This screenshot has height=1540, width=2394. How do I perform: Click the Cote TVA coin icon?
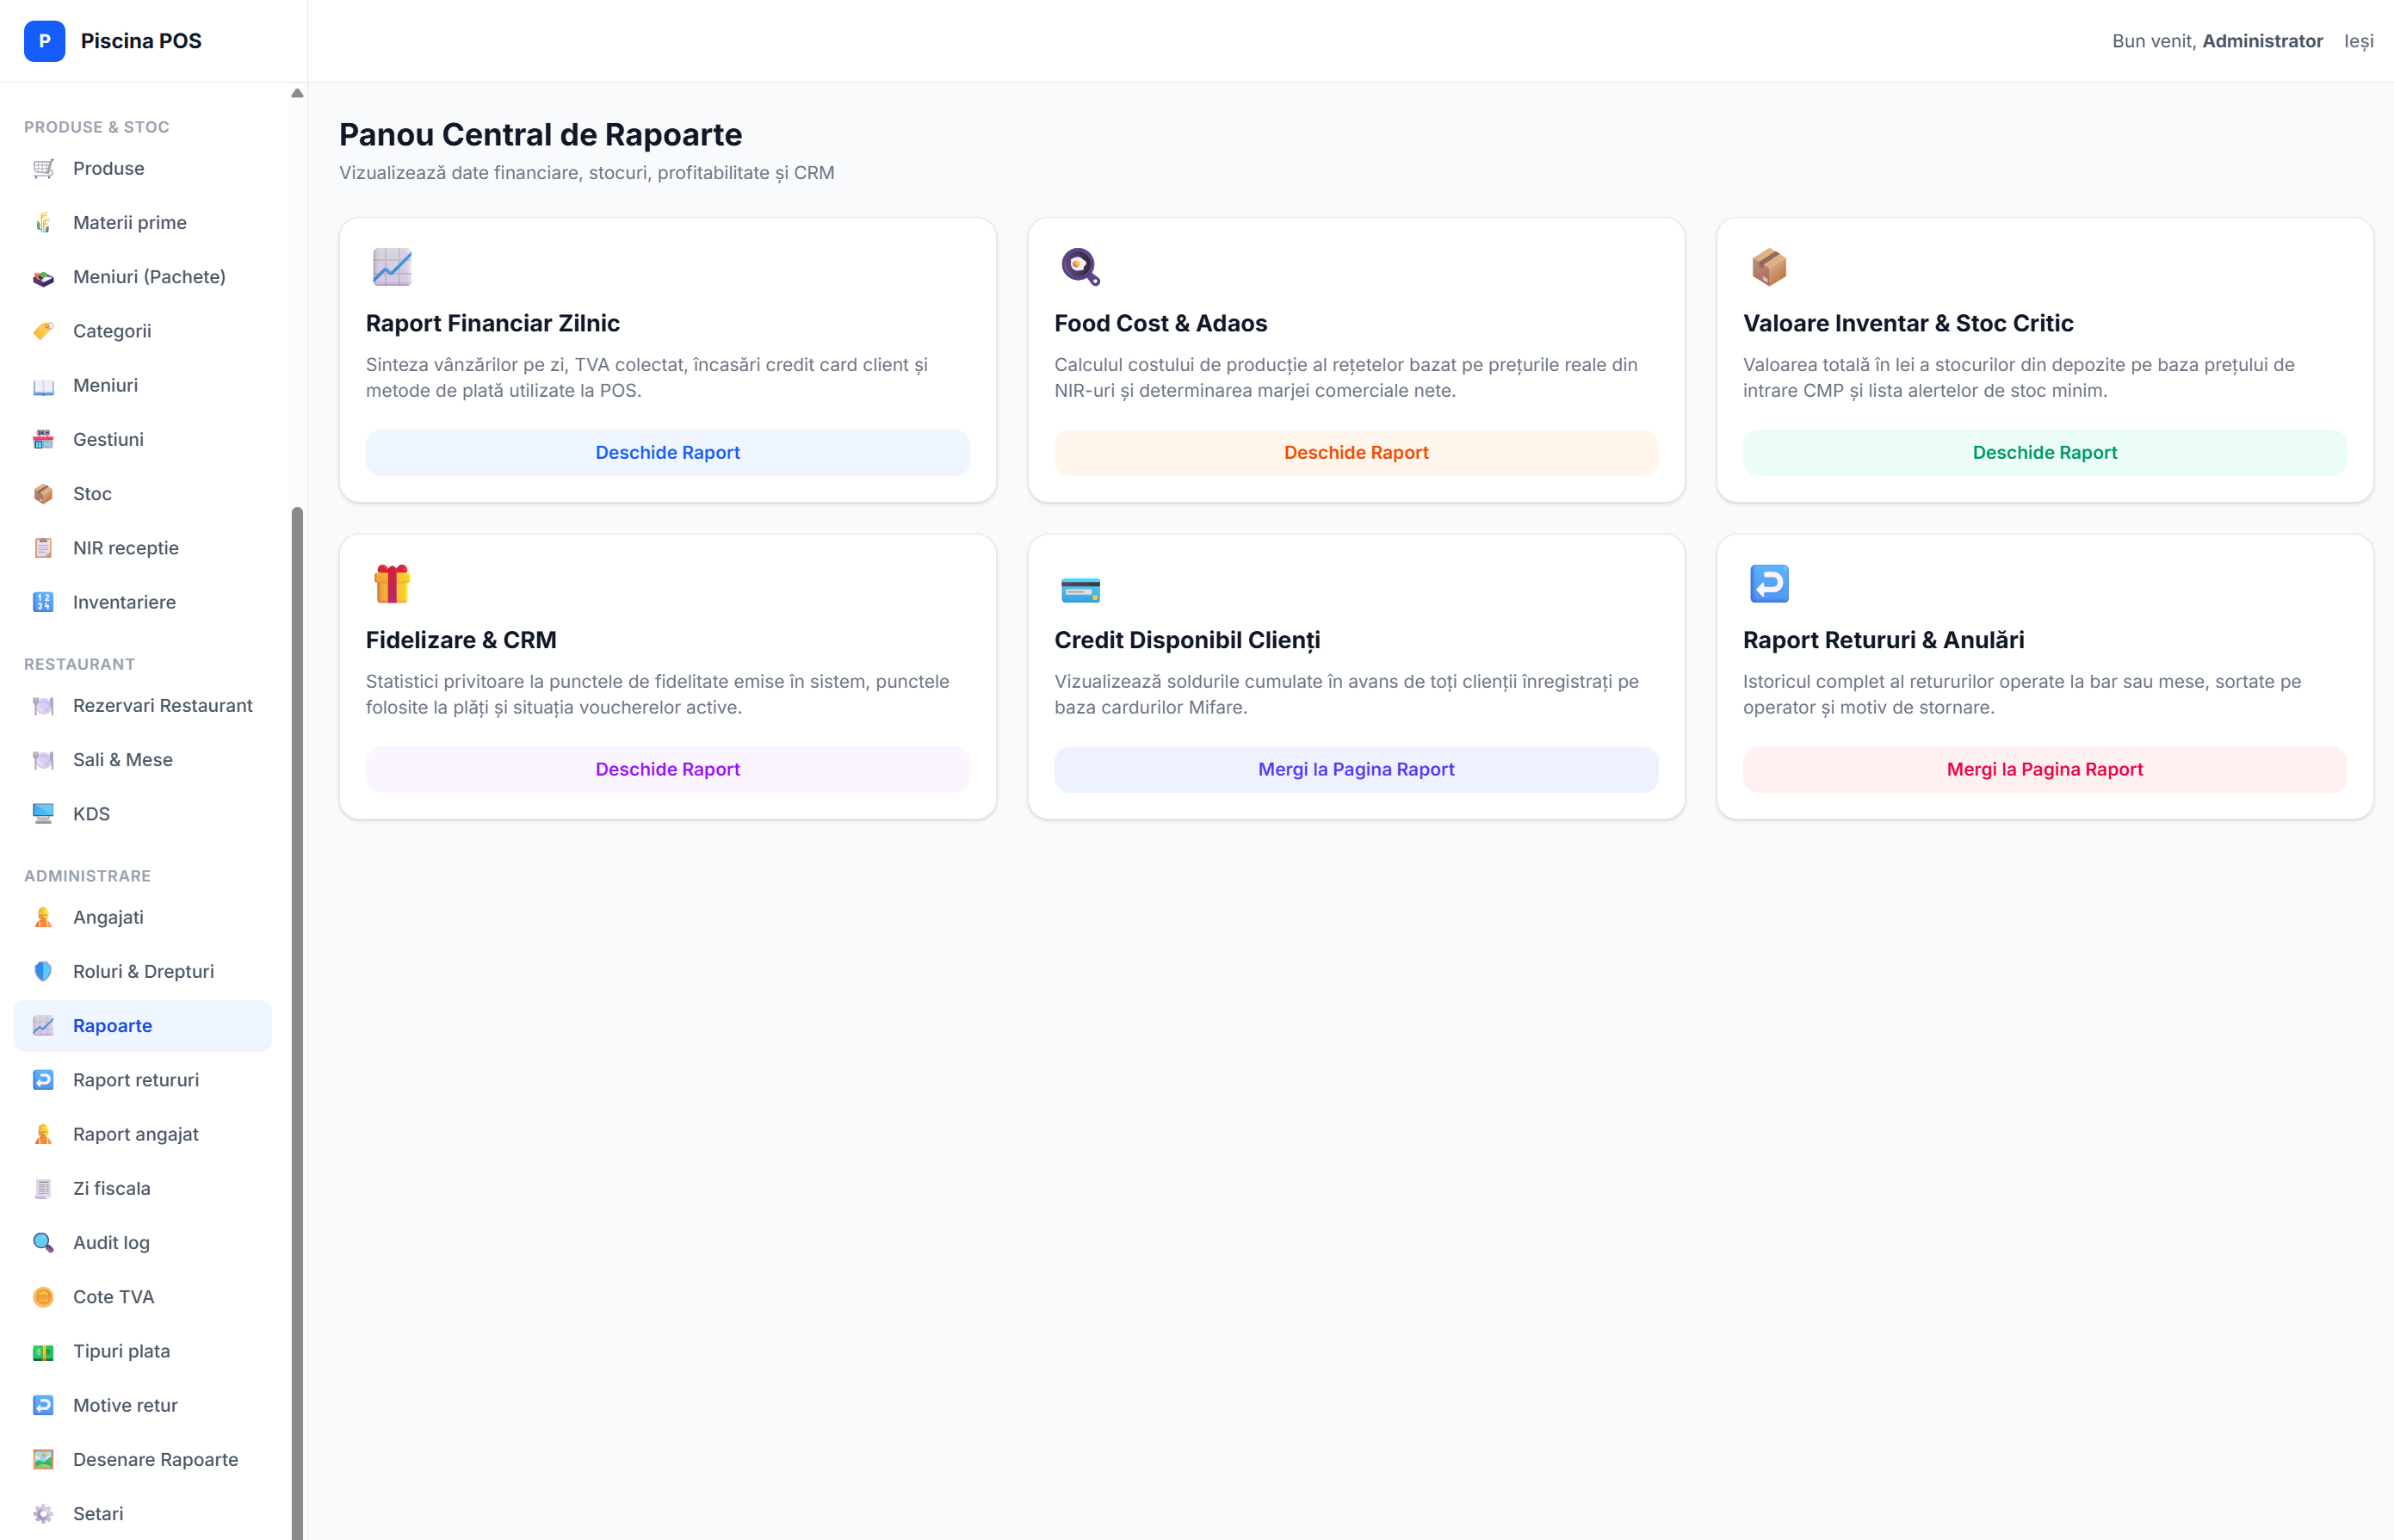point(43,1297)
